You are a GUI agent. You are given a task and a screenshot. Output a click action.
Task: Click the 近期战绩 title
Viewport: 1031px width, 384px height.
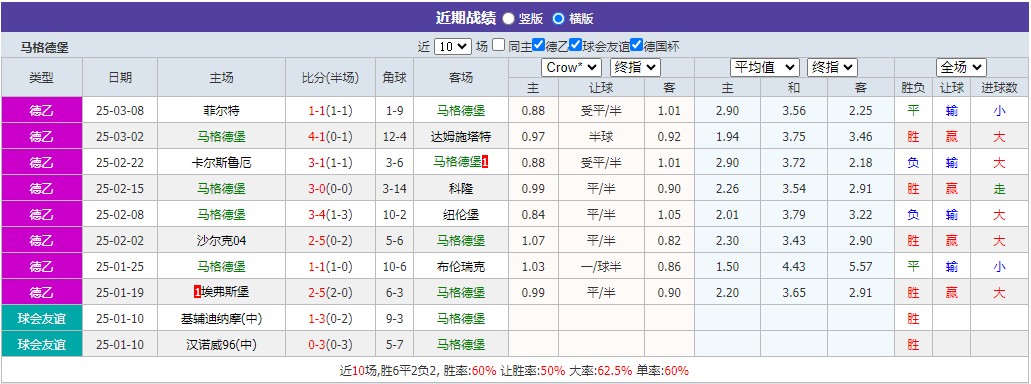466,18
